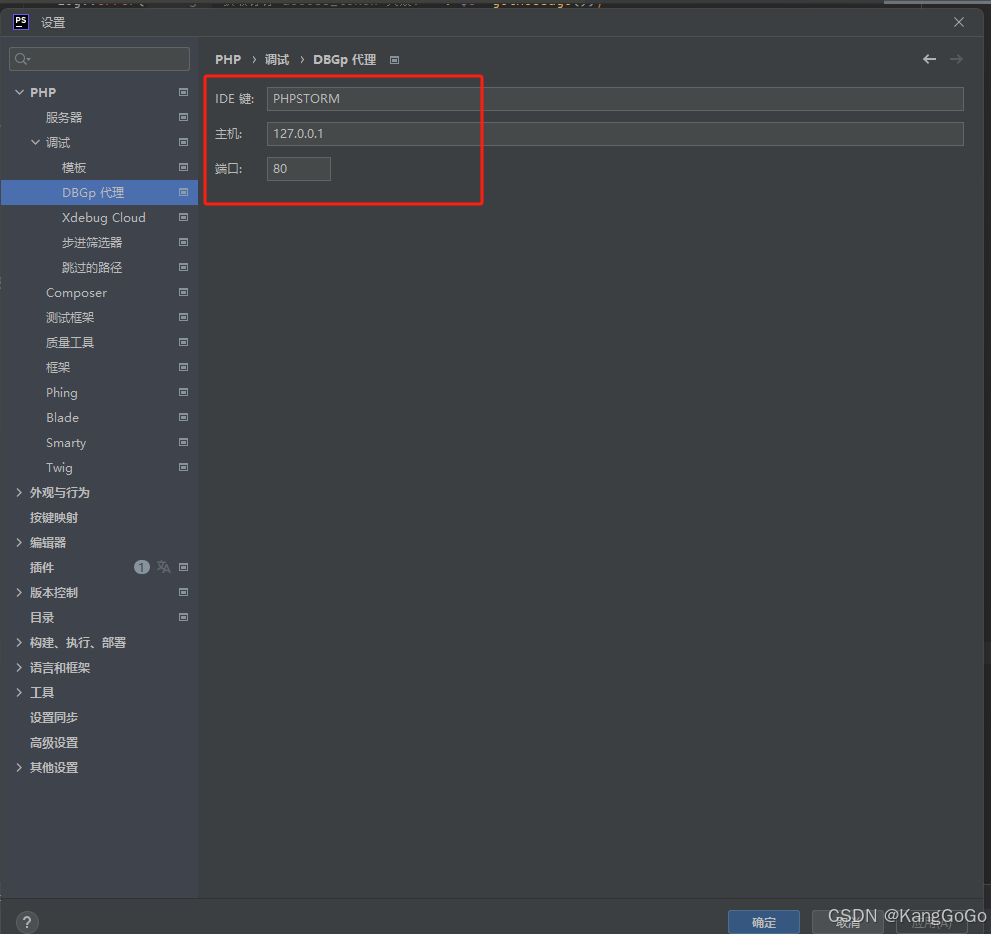This screenshot has width=991, height=934.
Task: Click the project icon beside Blade
Action: (183, 417)
